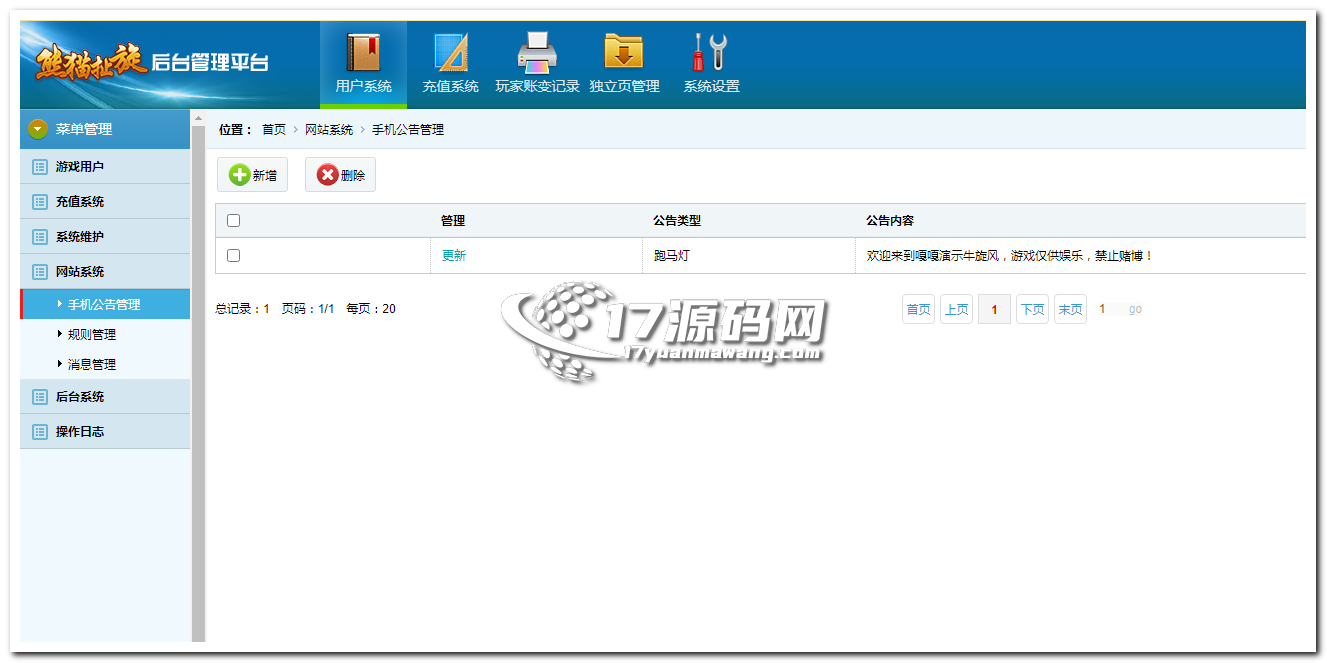The image size is (1327, 663).
Task: Select 消息管理 in the sidebar
Action: pos(92,365)
